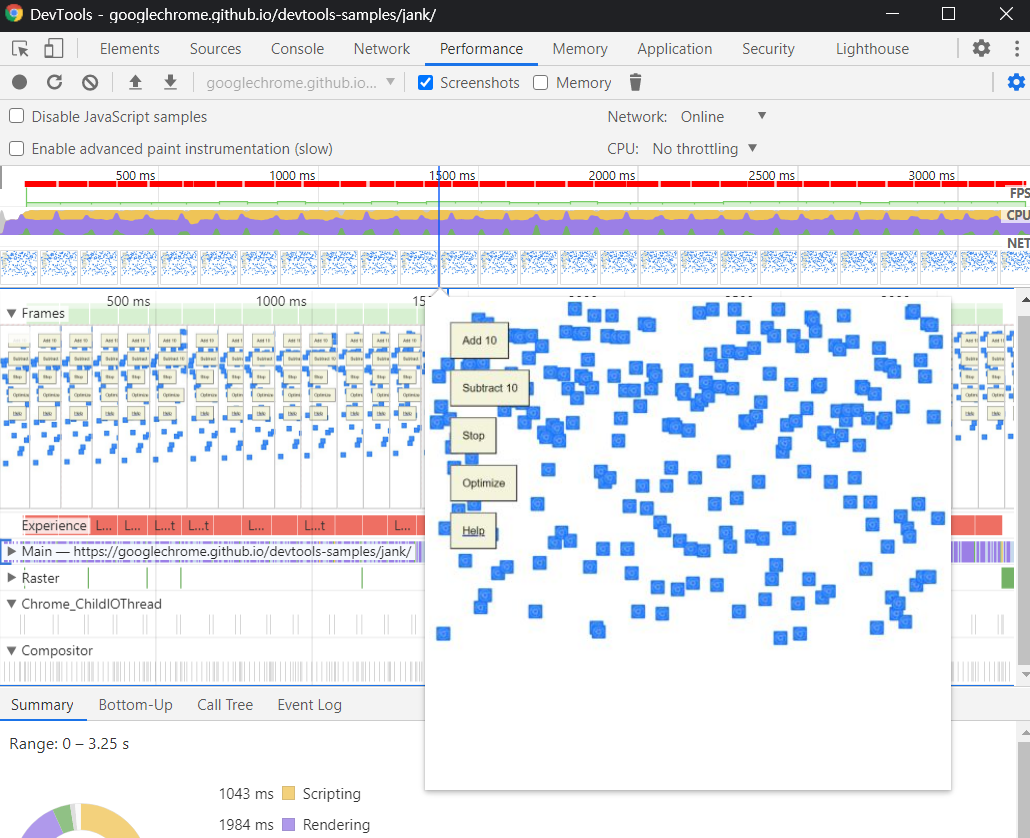Click the Stop button in preview
1030x838 pixels.
(473, 435)
